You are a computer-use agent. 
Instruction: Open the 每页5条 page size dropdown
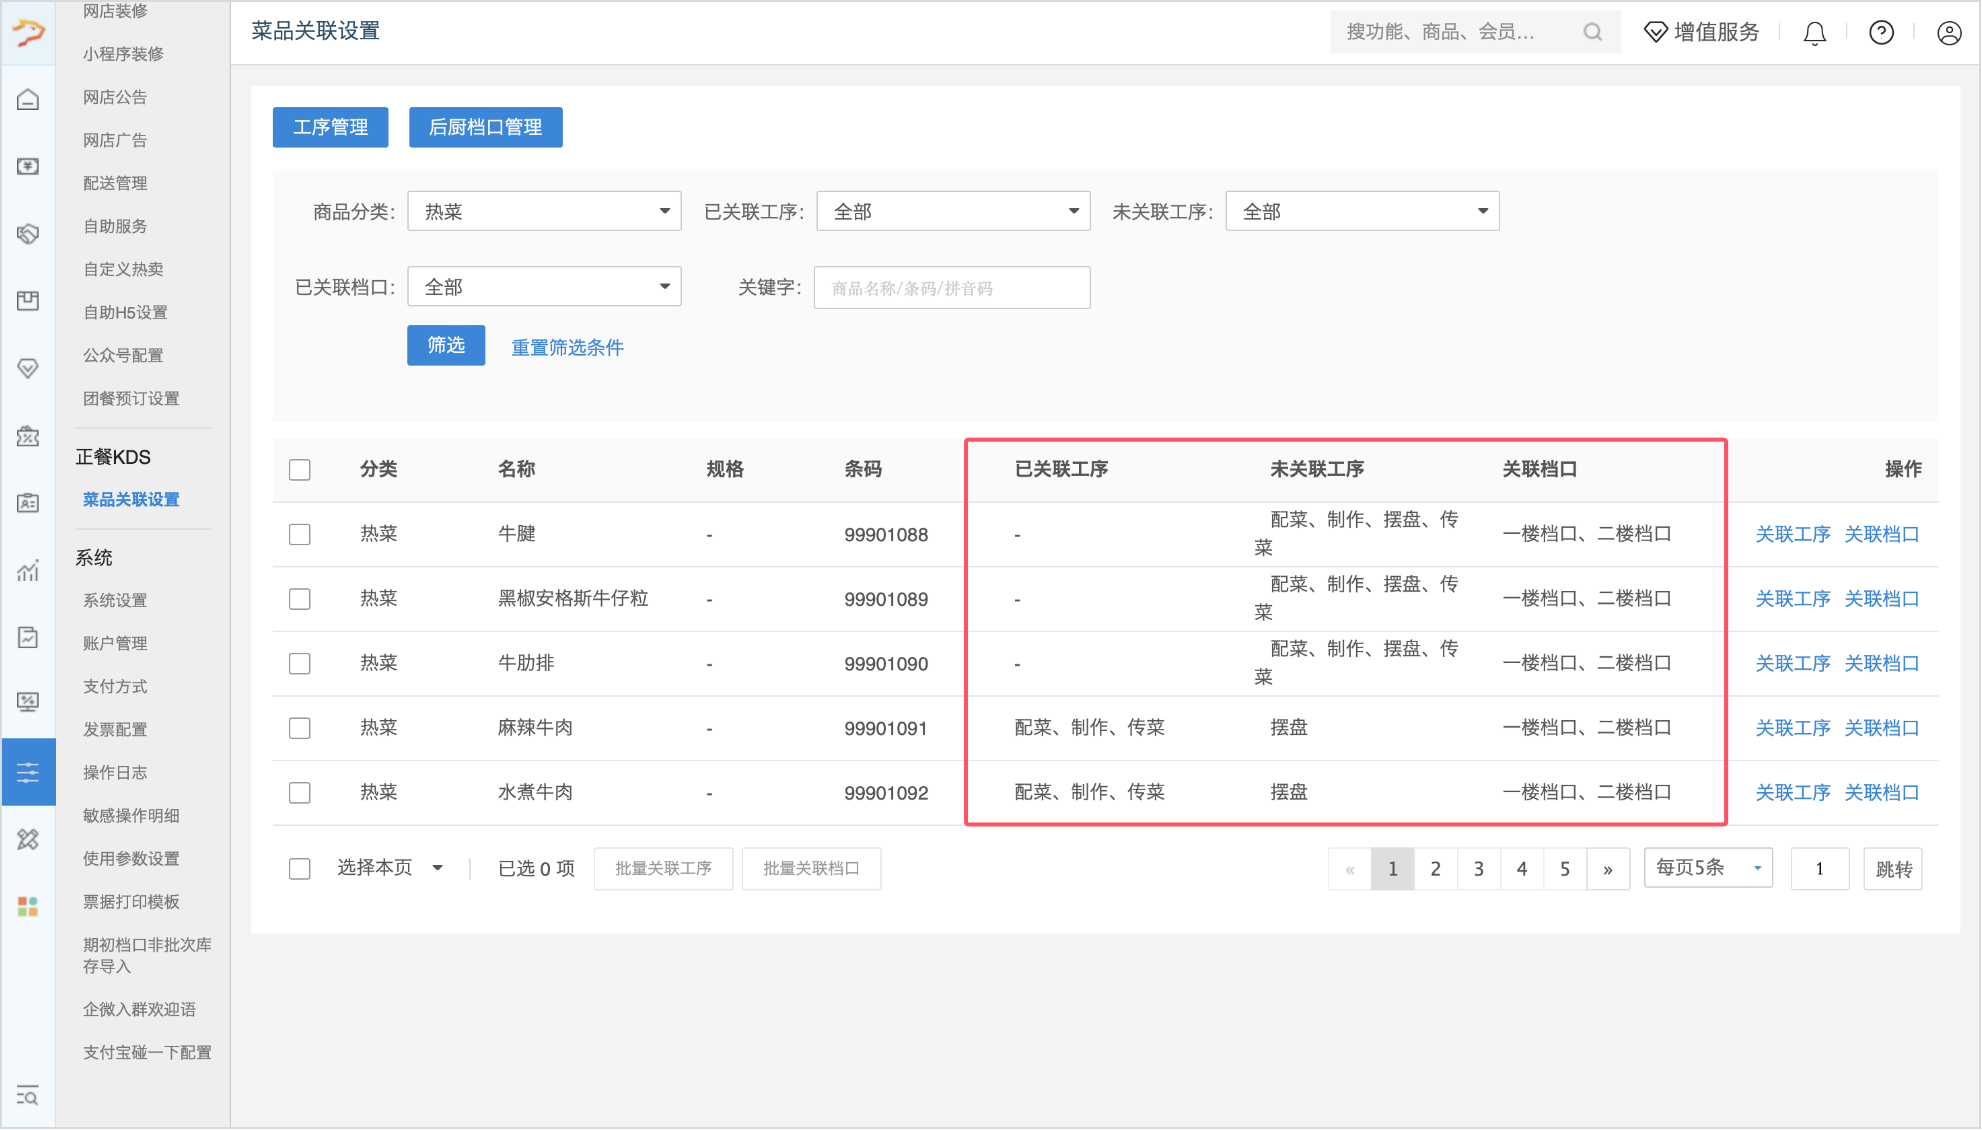pyautogui.click(x=1709, y=868)
